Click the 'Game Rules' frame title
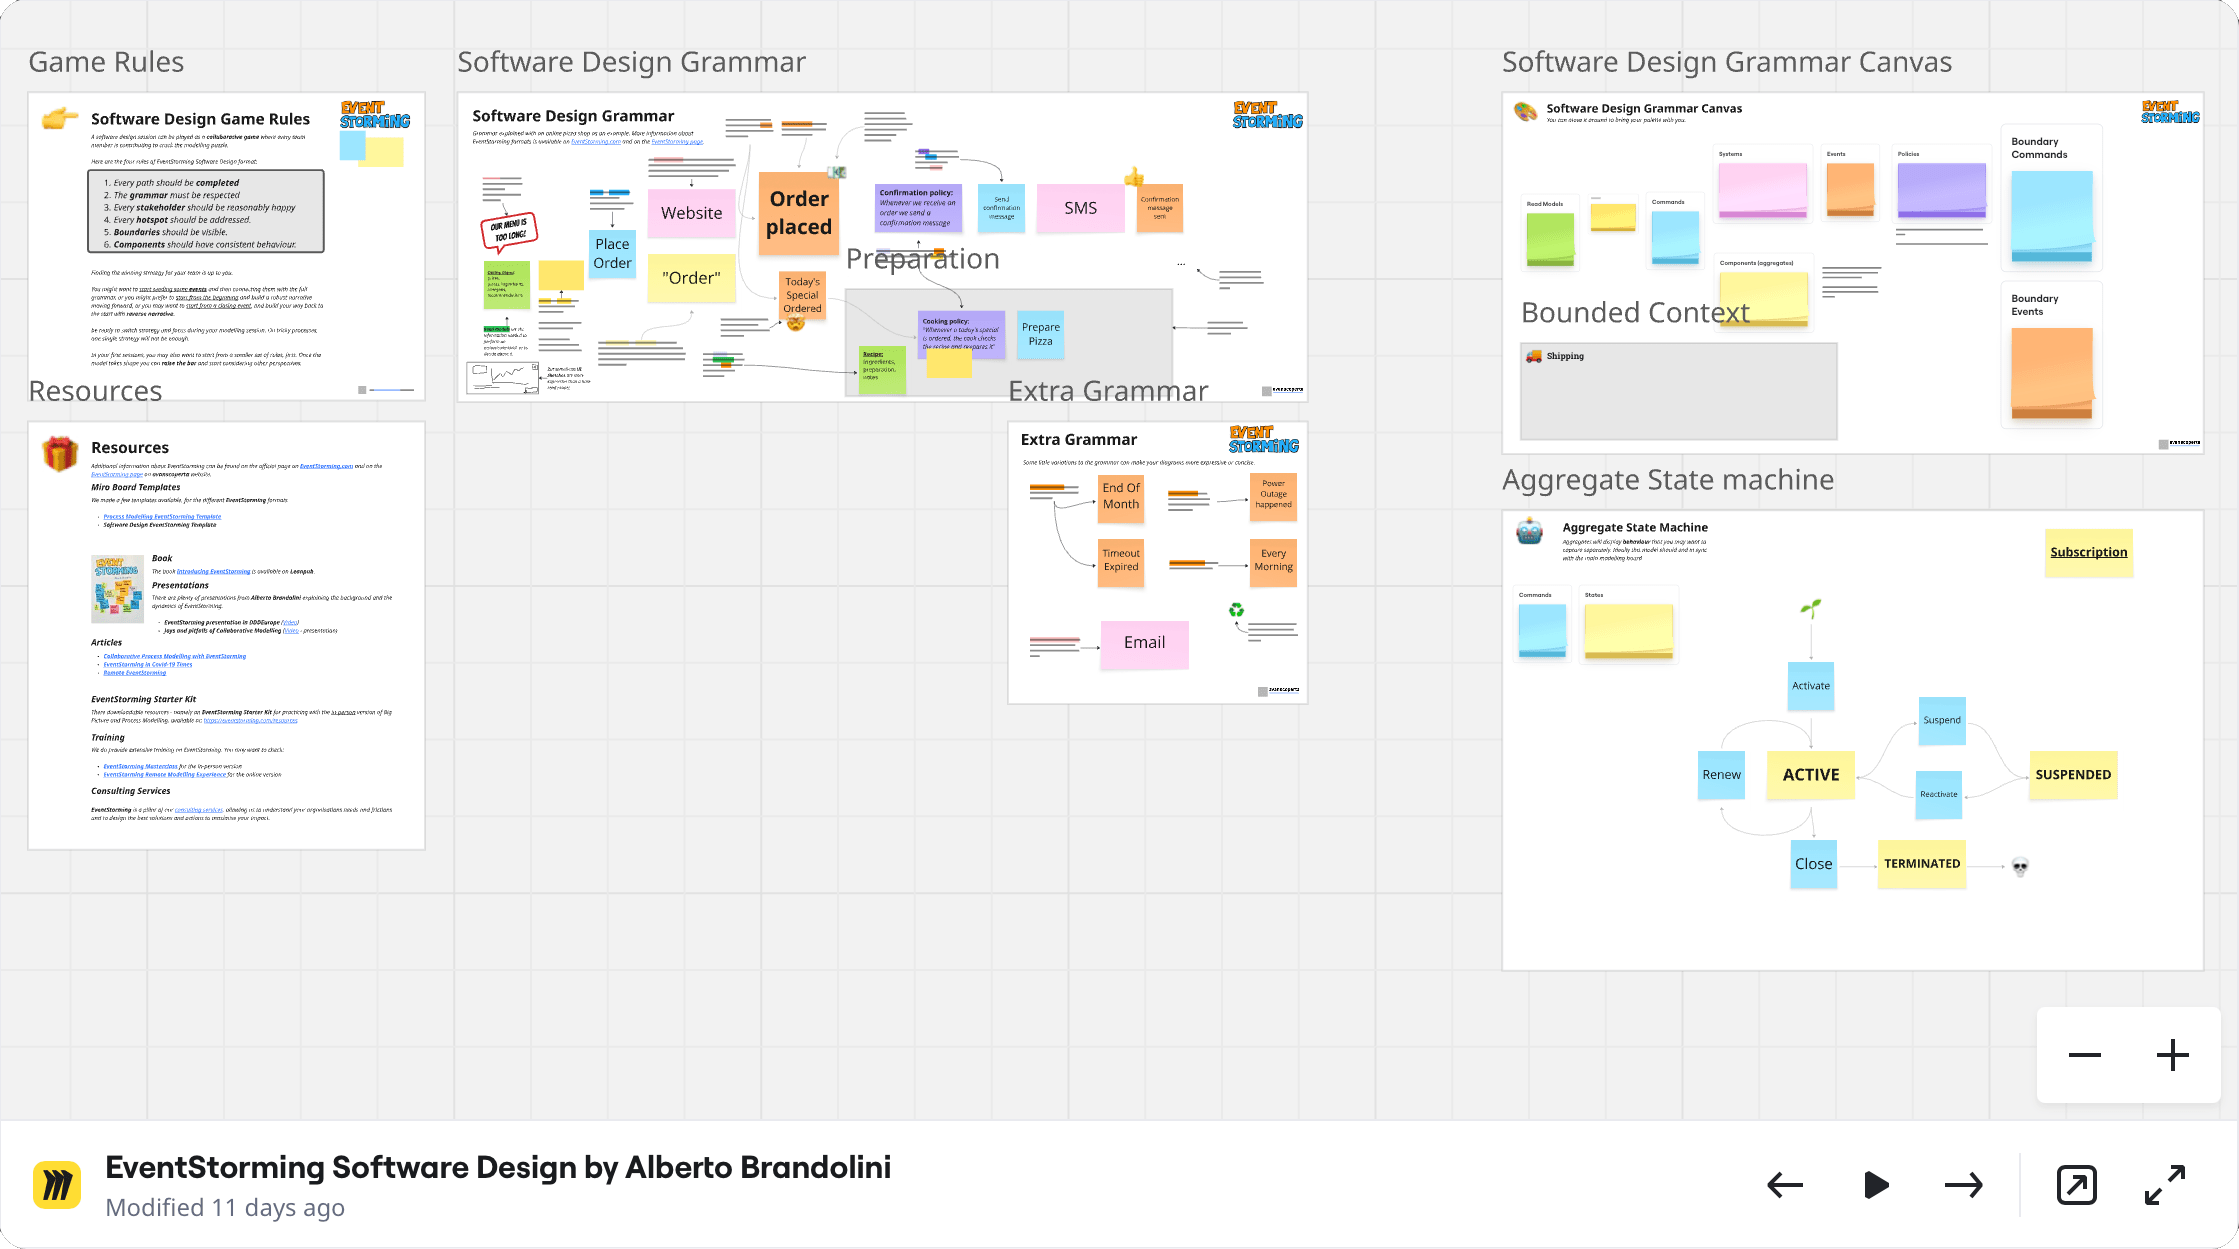Image resolution: width=2239 pixels, height=1249 pixels. click(106, 62)
